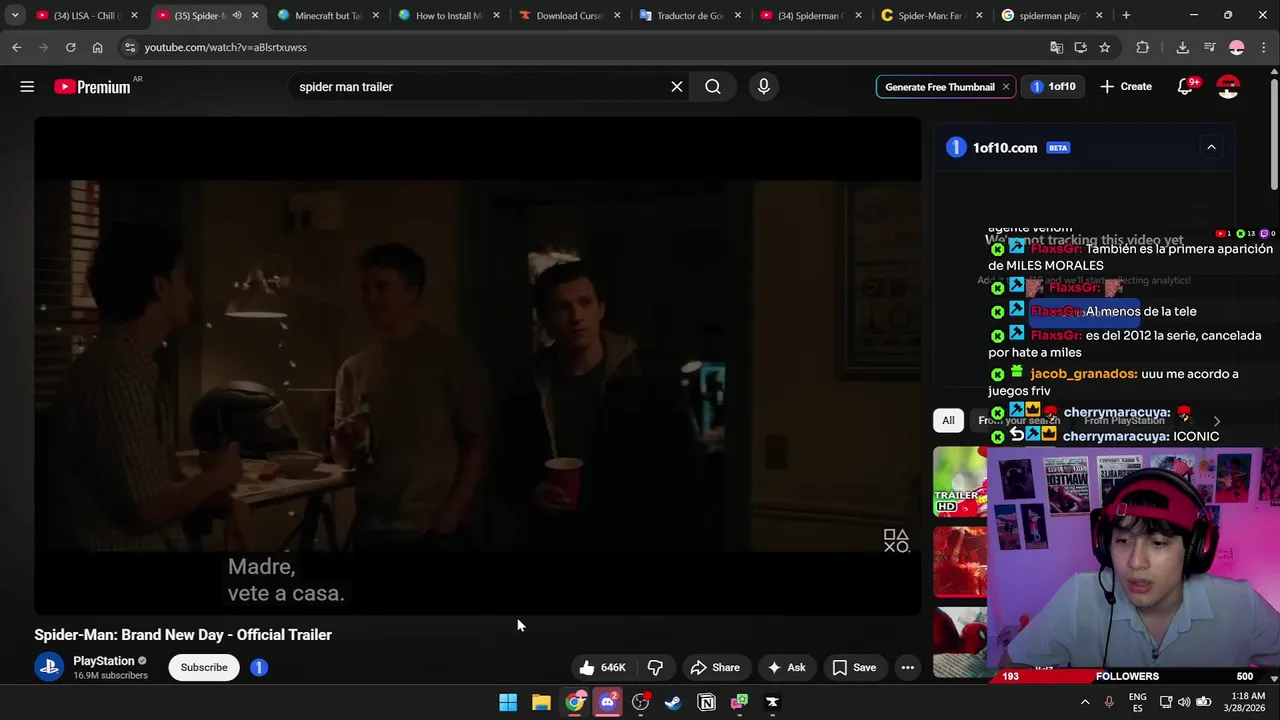Open Windows Start menu
The image size is (1280, 720).
pyautogui.click(x=508, y=702)
